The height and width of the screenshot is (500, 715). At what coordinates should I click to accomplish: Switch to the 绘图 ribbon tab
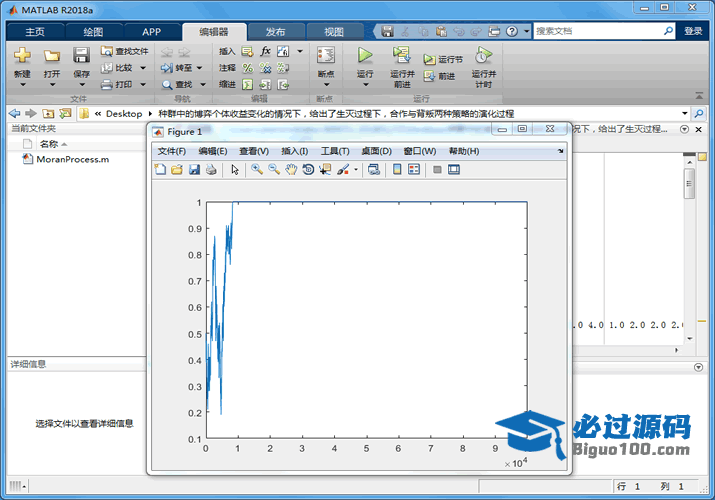click(x=93, y=32)
